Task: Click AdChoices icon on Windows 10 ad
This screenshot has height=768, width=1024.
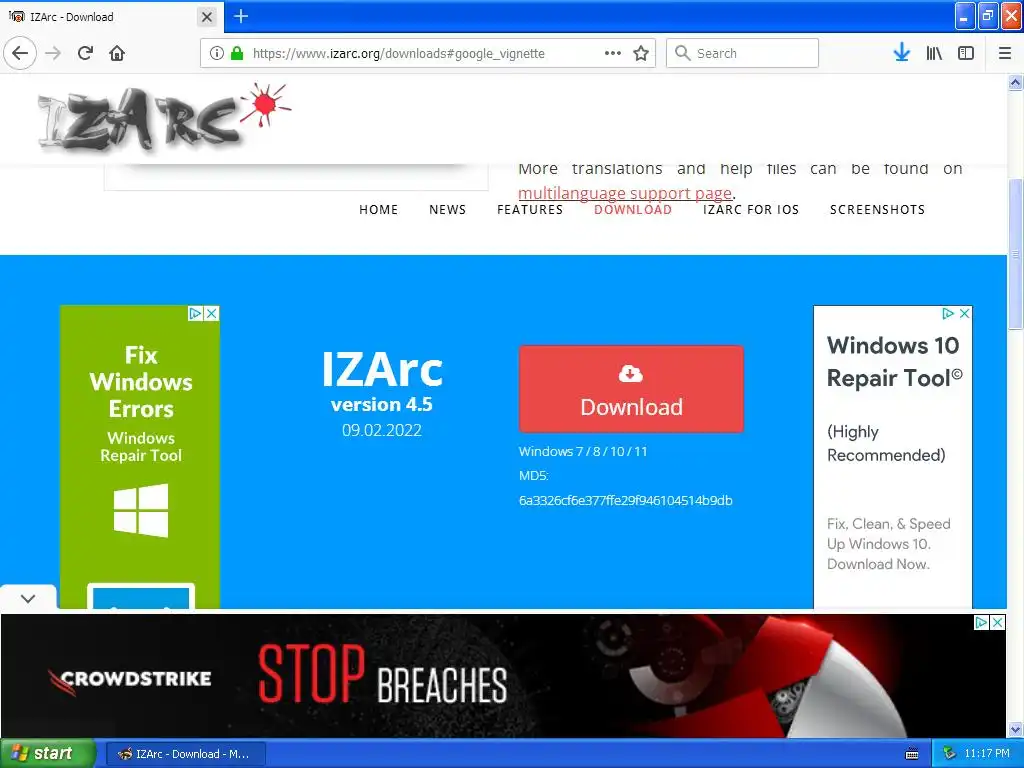Action: (x=948, y=313)
